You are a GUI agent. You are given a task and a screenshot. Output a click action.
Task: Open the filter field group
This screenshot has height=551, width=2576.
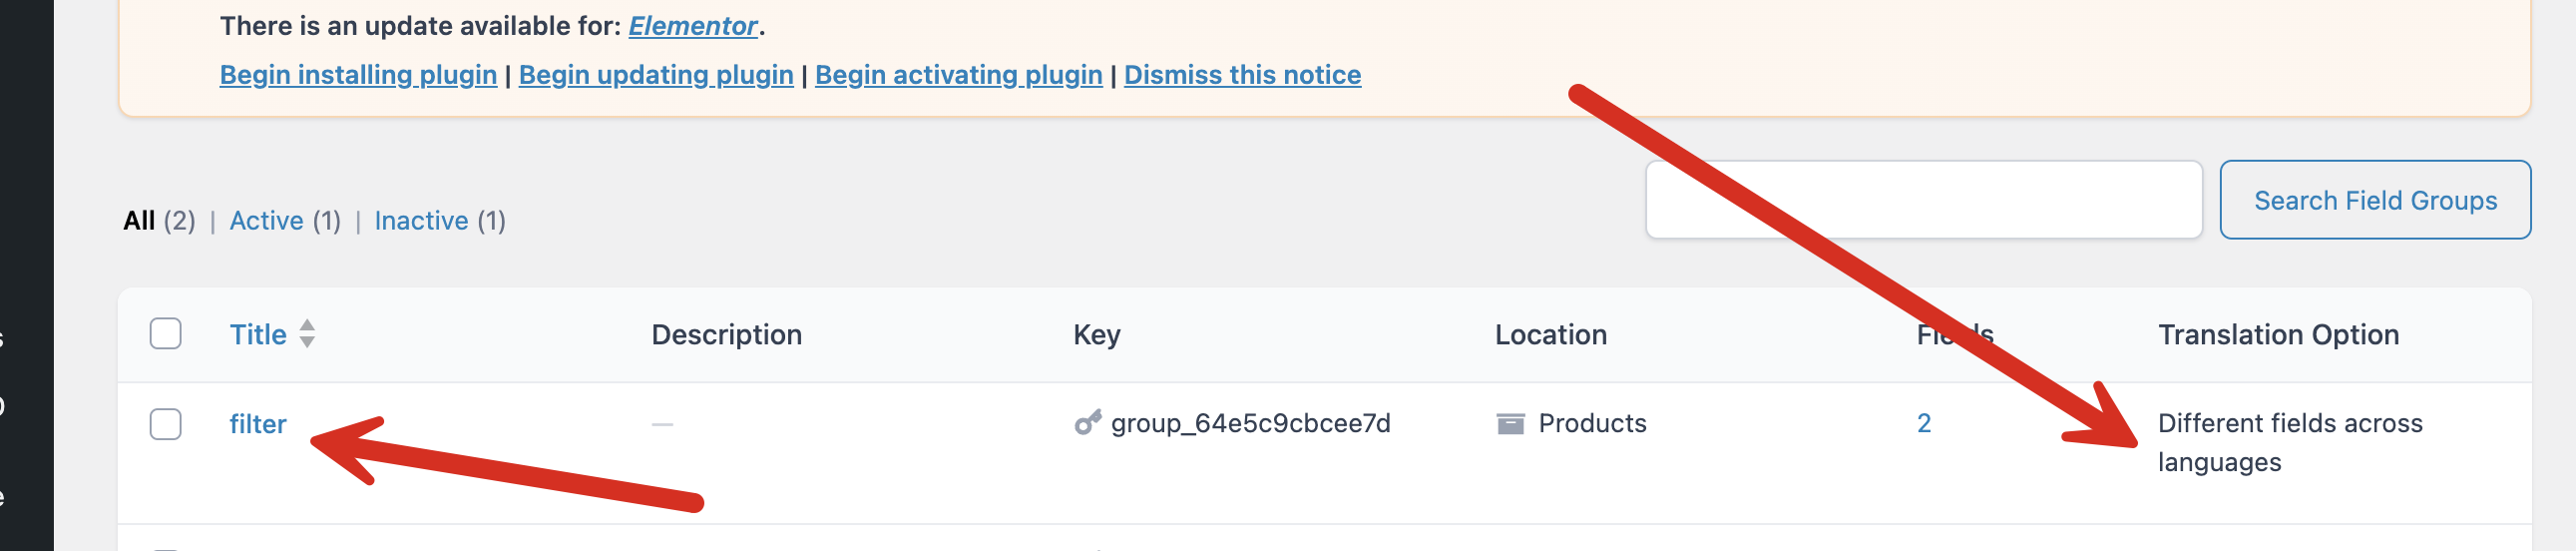(x=258, y=424)
